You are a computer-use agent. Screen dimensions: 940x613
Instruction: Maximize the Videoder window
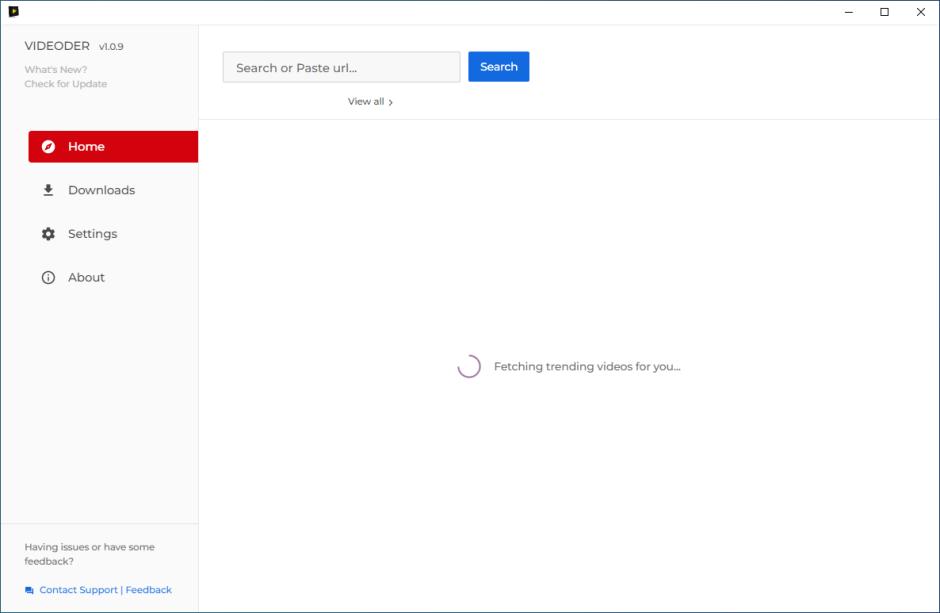point(884,12)
